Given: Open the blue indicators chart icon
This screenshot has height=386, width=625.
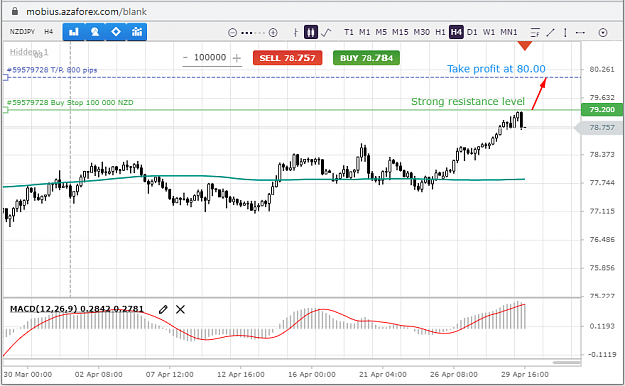Looking at the screenshot, I should (x=137, y=32).
